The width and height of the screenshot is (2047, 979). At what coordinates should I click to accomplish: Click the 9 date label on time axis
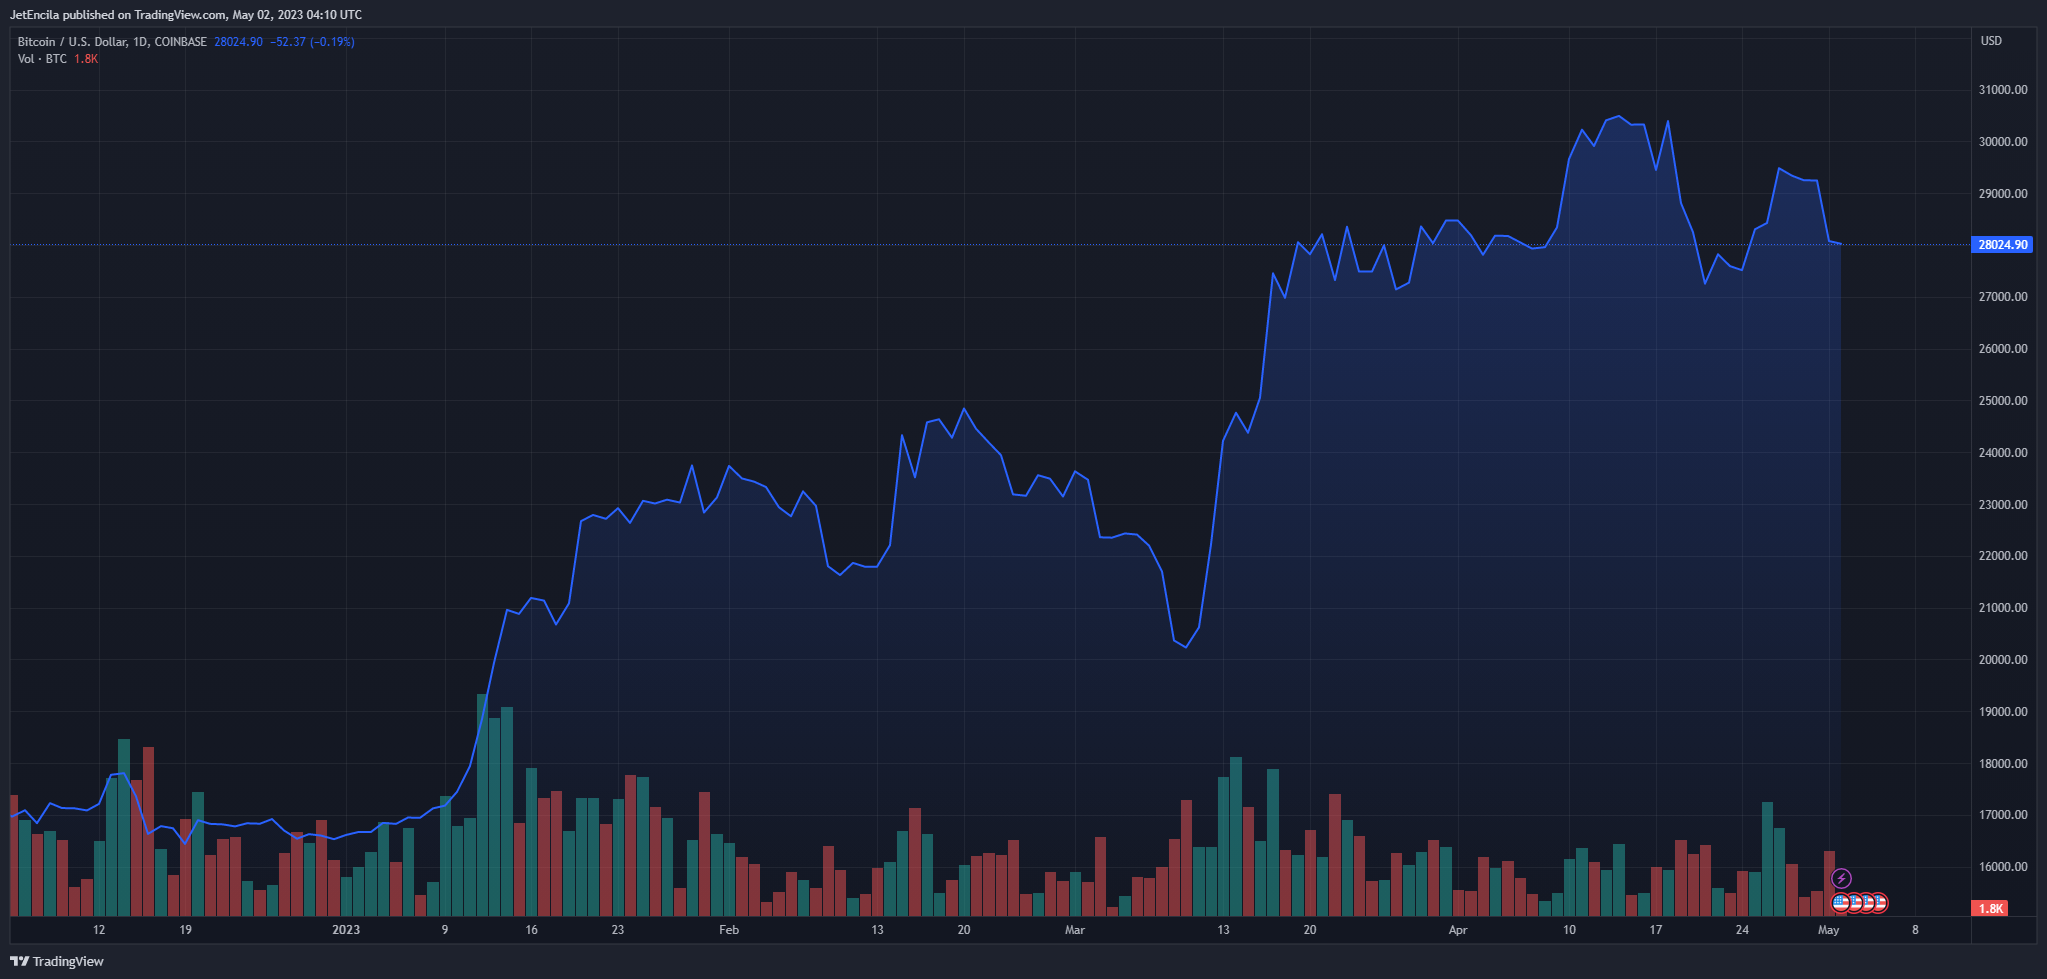[x=445, y=930]
